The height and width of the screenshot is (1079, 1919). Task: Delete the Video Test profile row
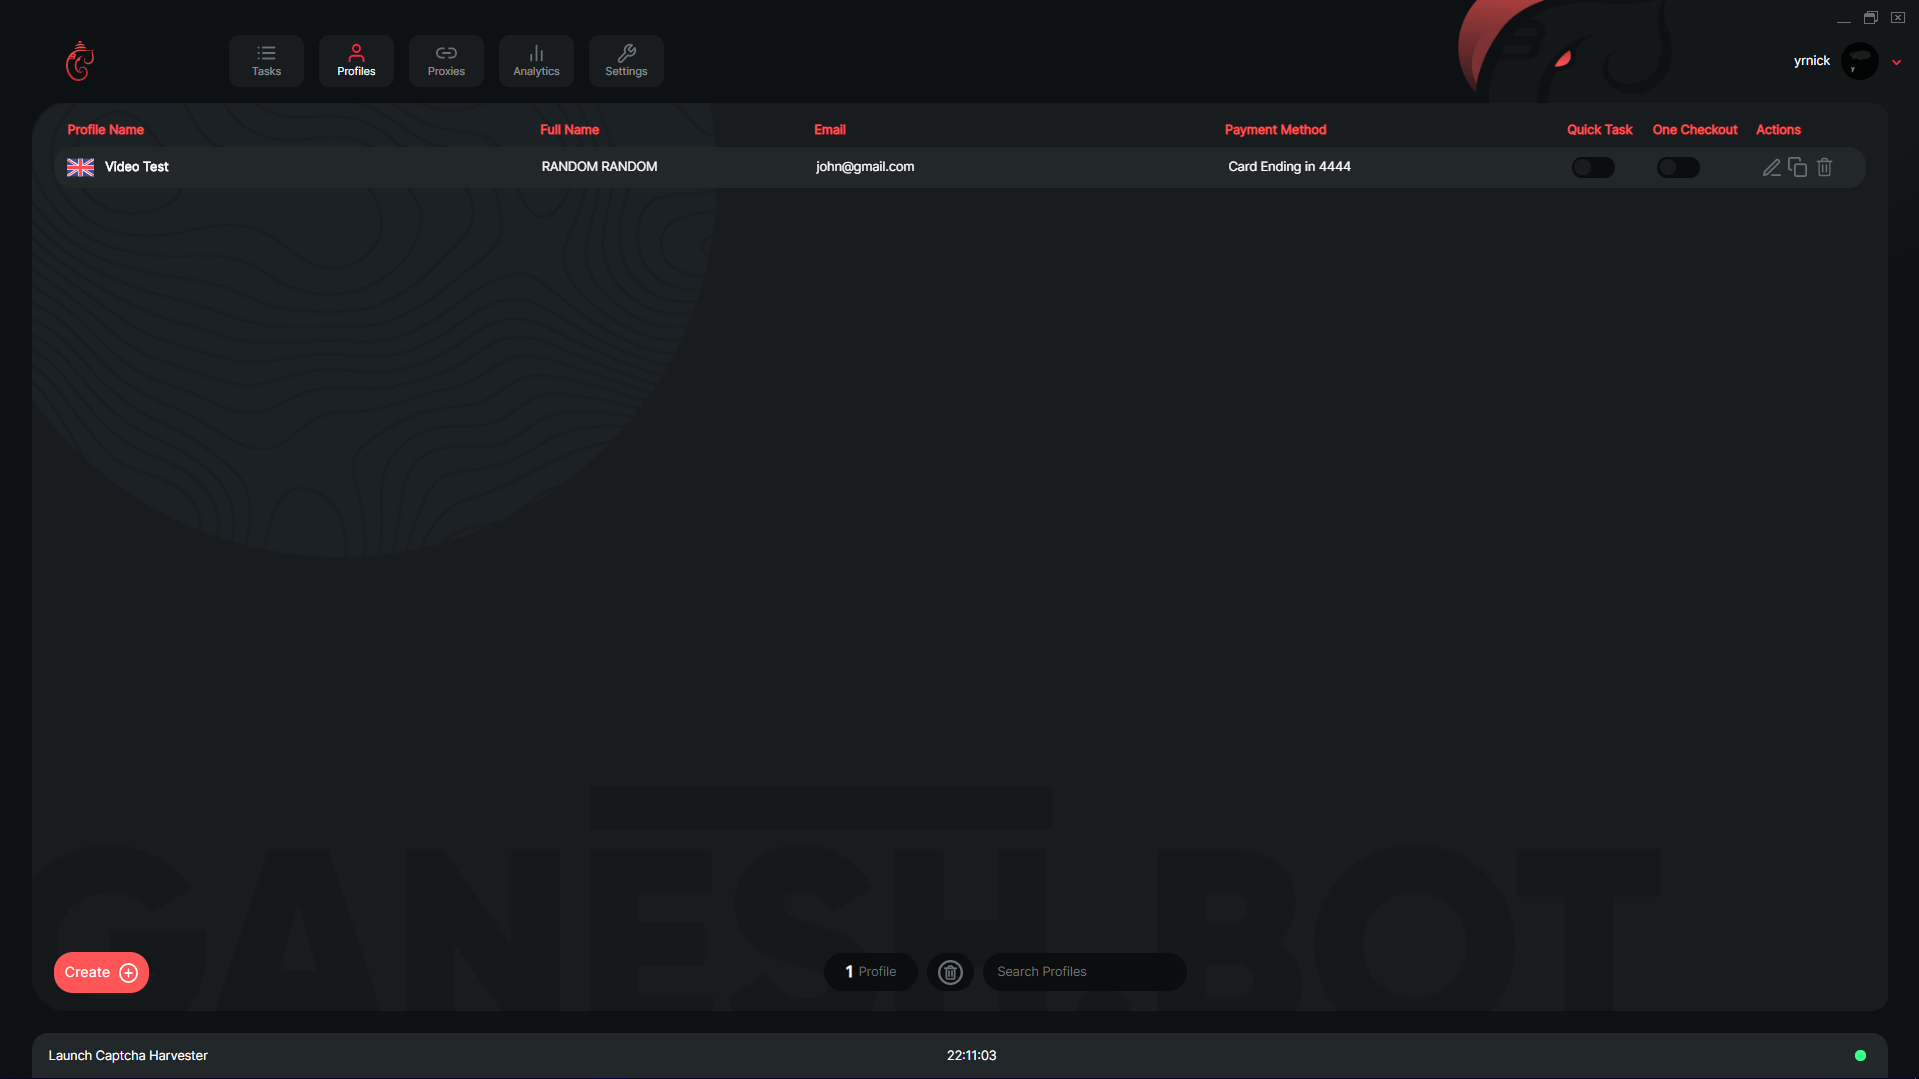[x=1824, y=168]
